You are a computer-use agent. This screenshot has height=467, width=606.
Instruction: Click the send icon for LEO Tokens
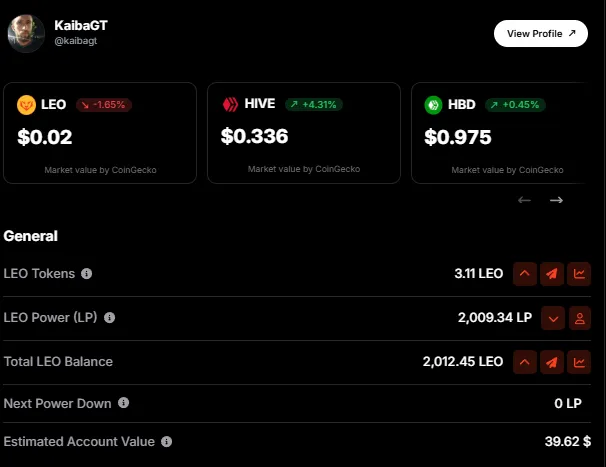552,274
